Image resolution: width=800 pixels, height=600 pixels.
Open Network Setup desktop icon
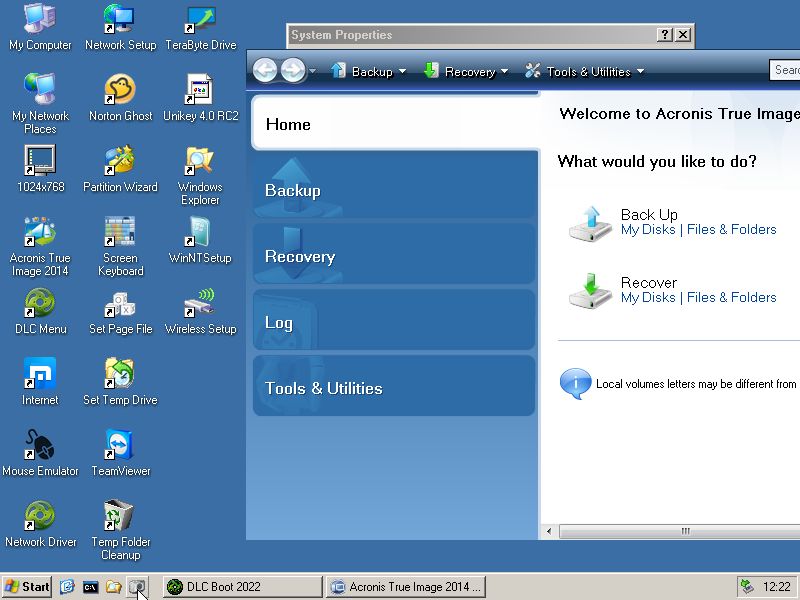point(120,27)
